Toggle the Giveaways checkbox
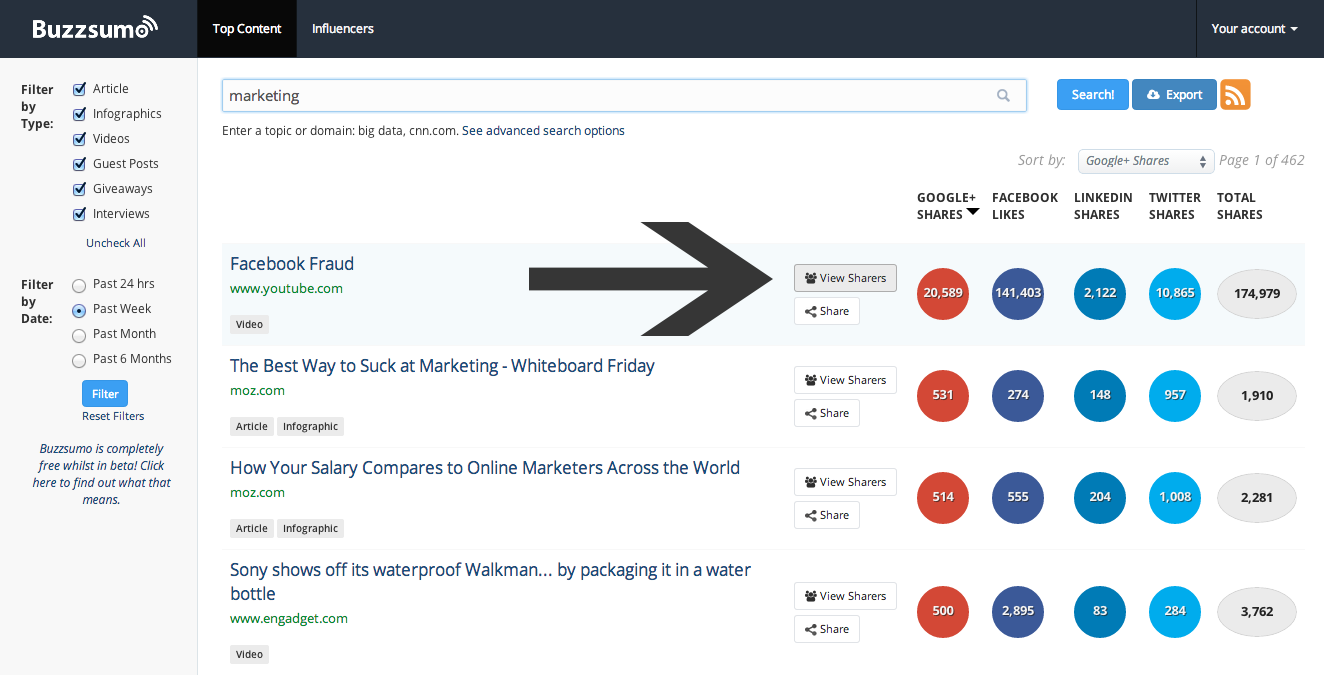 pos(80,189)
